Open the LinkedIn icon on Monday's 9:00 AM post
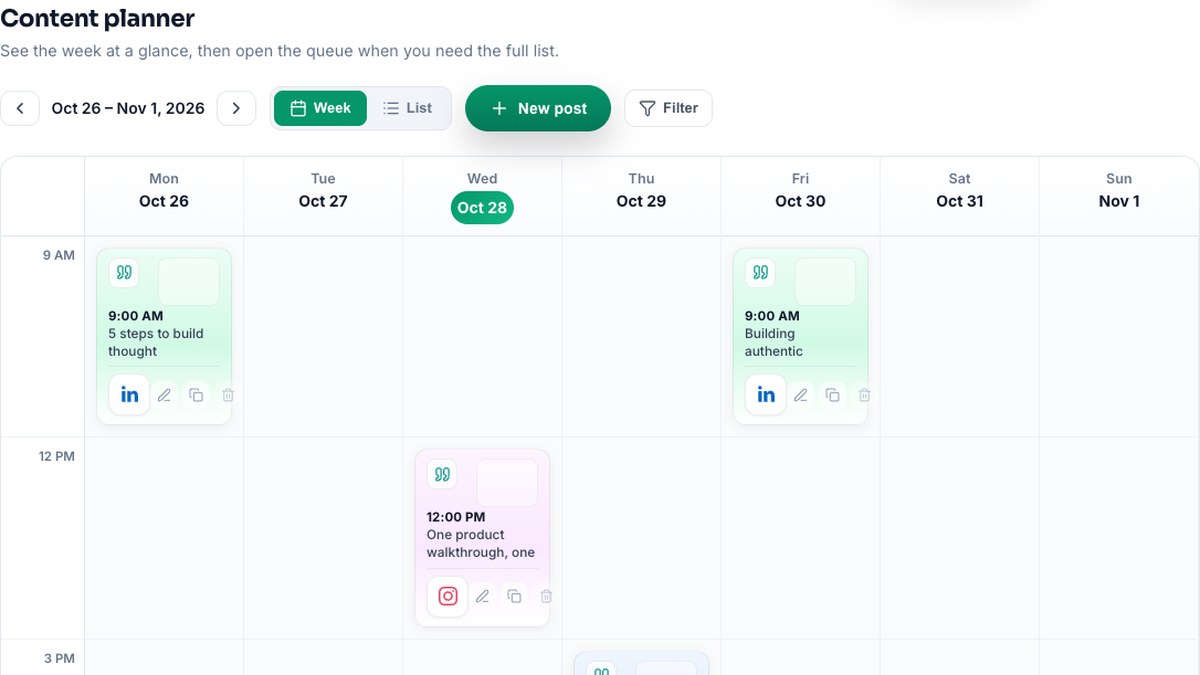1200x675 pixels. 130,395
